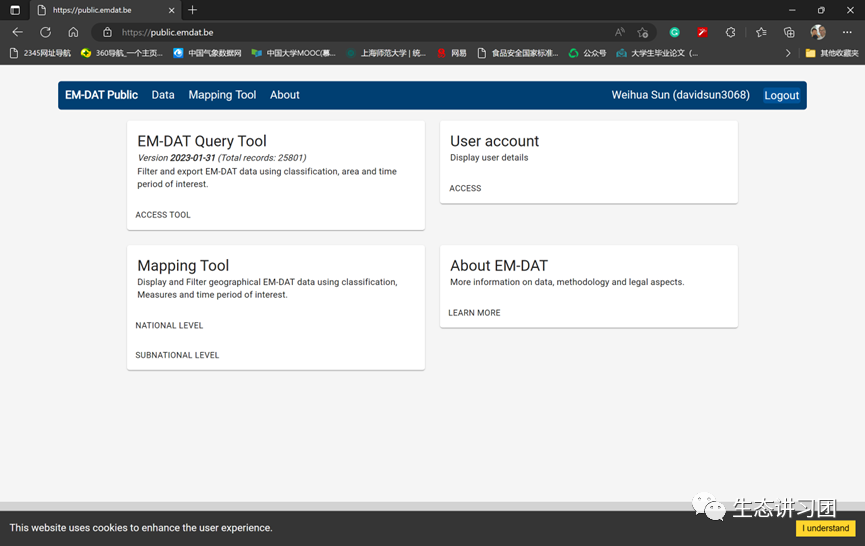Click ACCESS under User account
Screen dimensions: 865x546
point(465,188)
